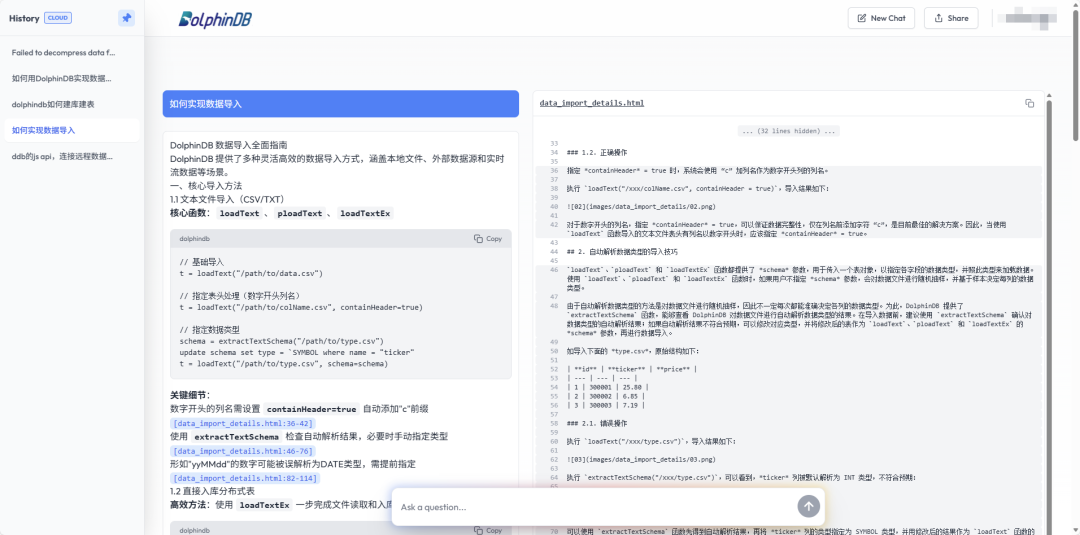Click the 'loadTextEx' core function tag

[x=365, y=213]
